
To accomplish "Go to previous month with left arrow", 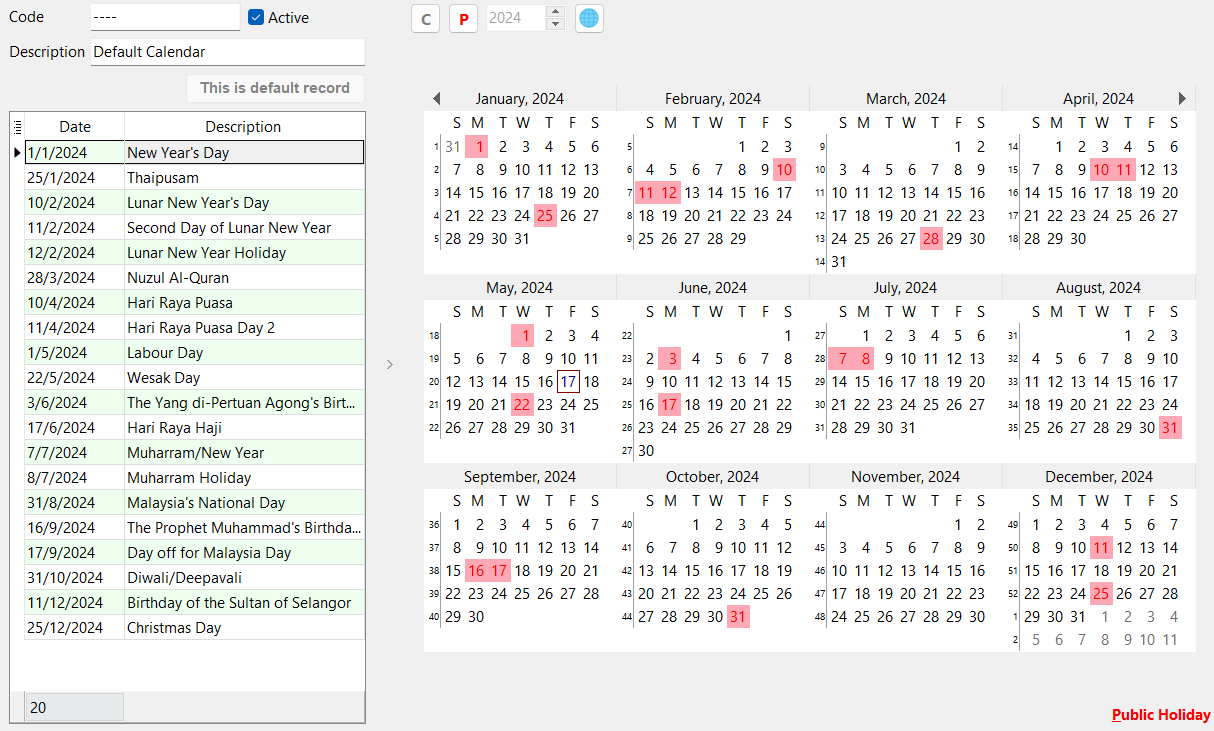I will click(436, 98).
